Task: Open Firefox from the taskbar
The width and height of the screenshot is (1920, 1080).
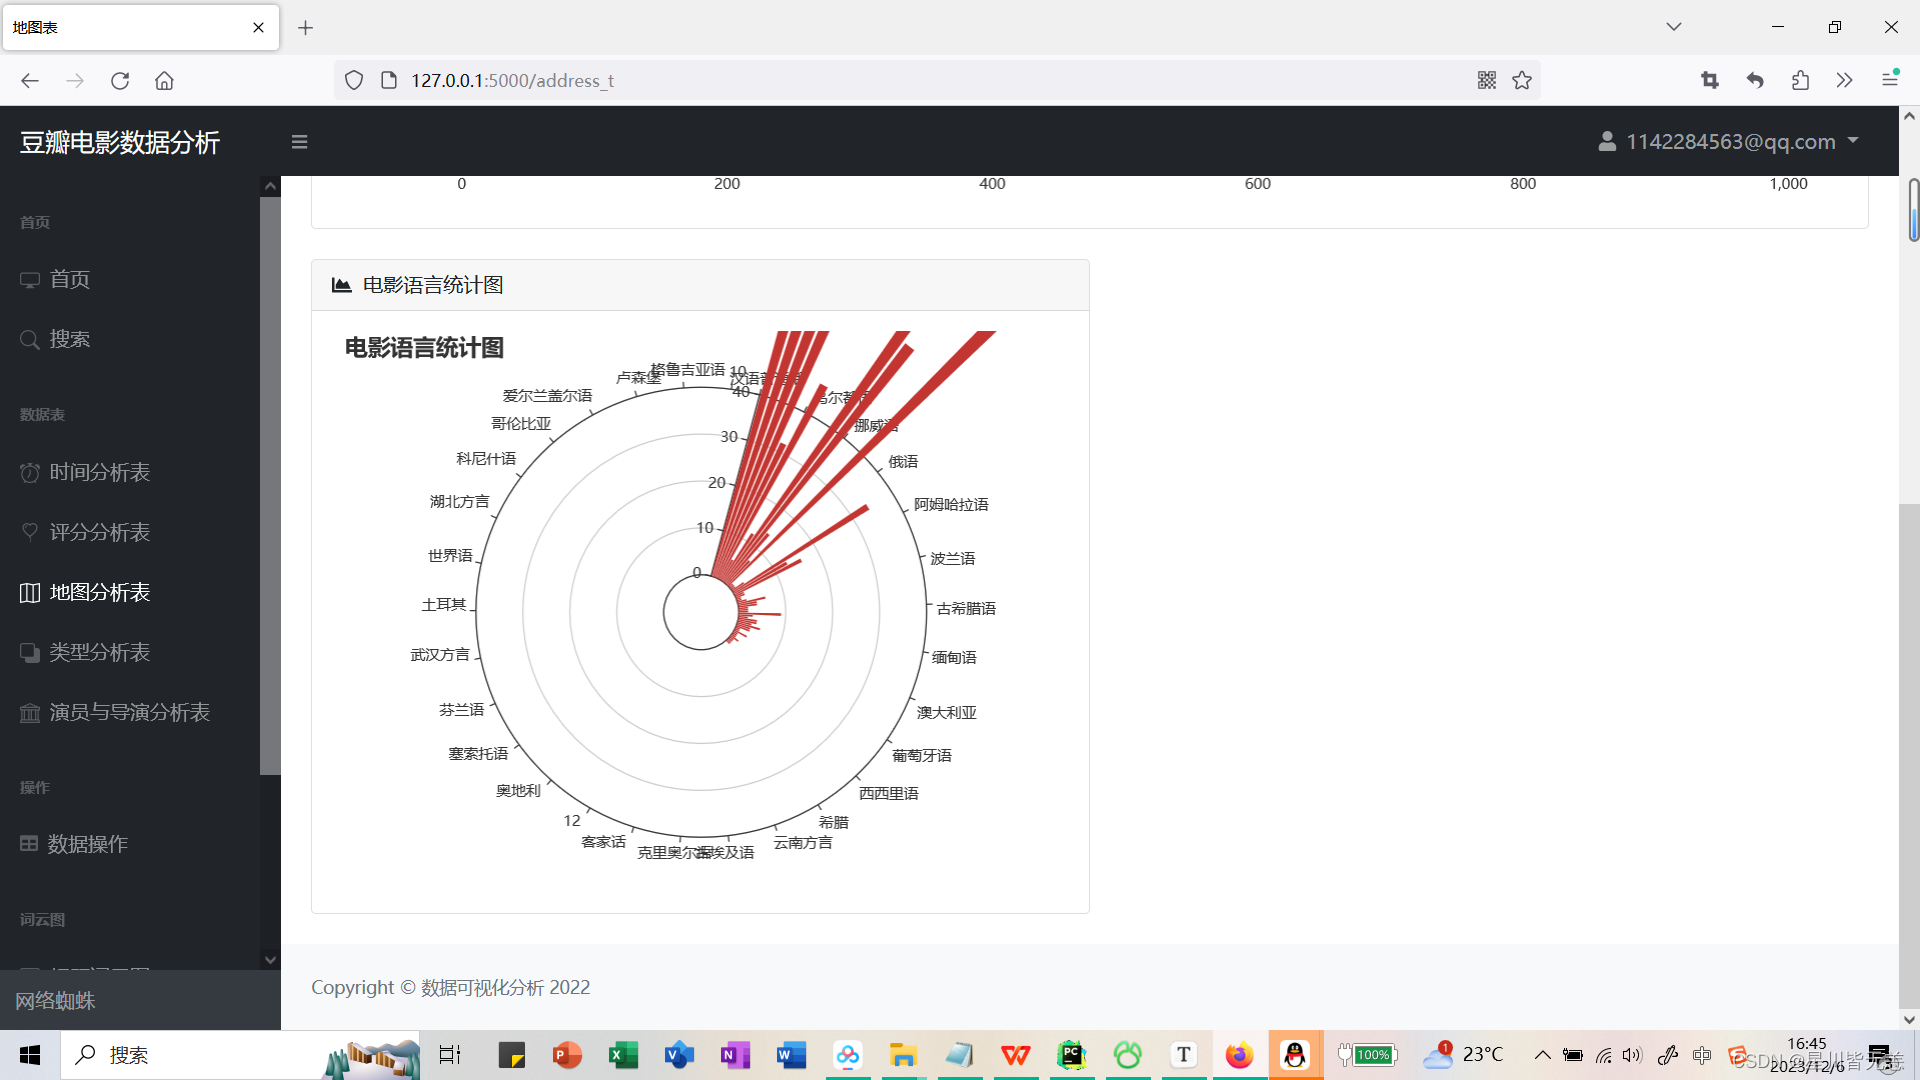Action: pos(1239,1055)
